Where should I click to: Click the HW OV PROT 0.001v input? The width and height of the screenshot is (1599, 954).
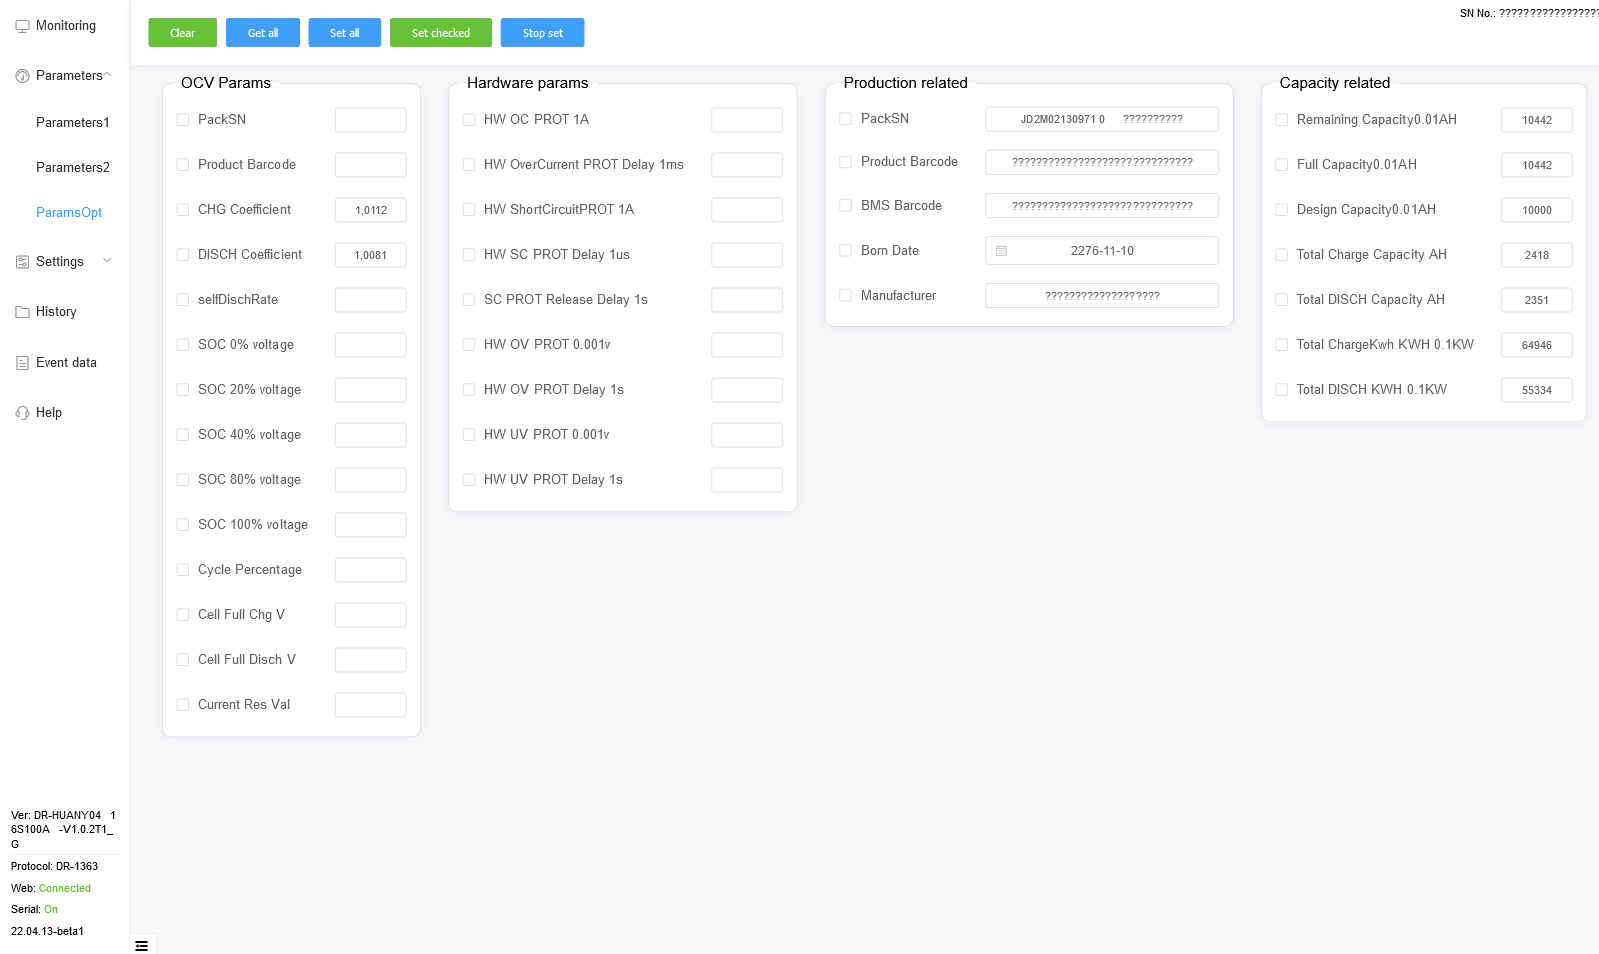[747, 345]
